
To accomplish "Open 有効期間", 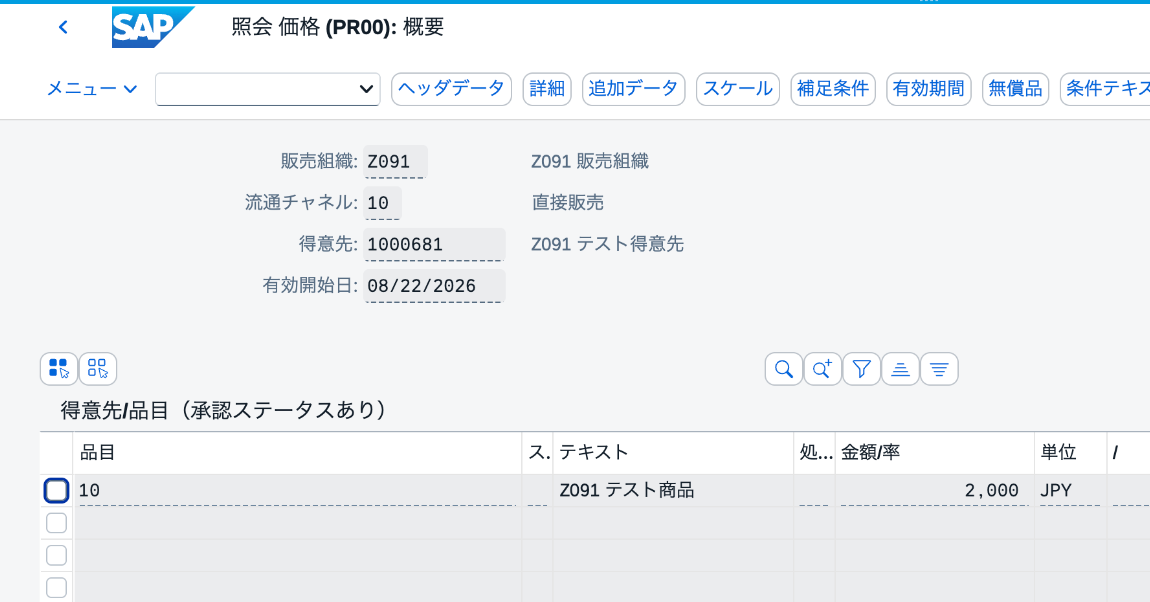I will [x=929, y=89].
